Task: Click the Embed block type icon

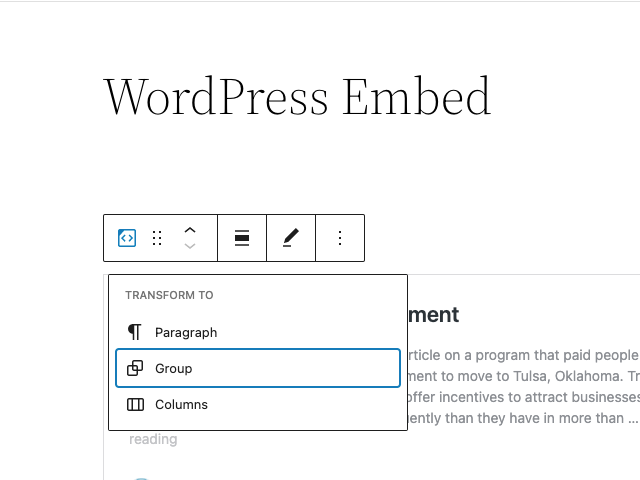Action: [127, 238]
